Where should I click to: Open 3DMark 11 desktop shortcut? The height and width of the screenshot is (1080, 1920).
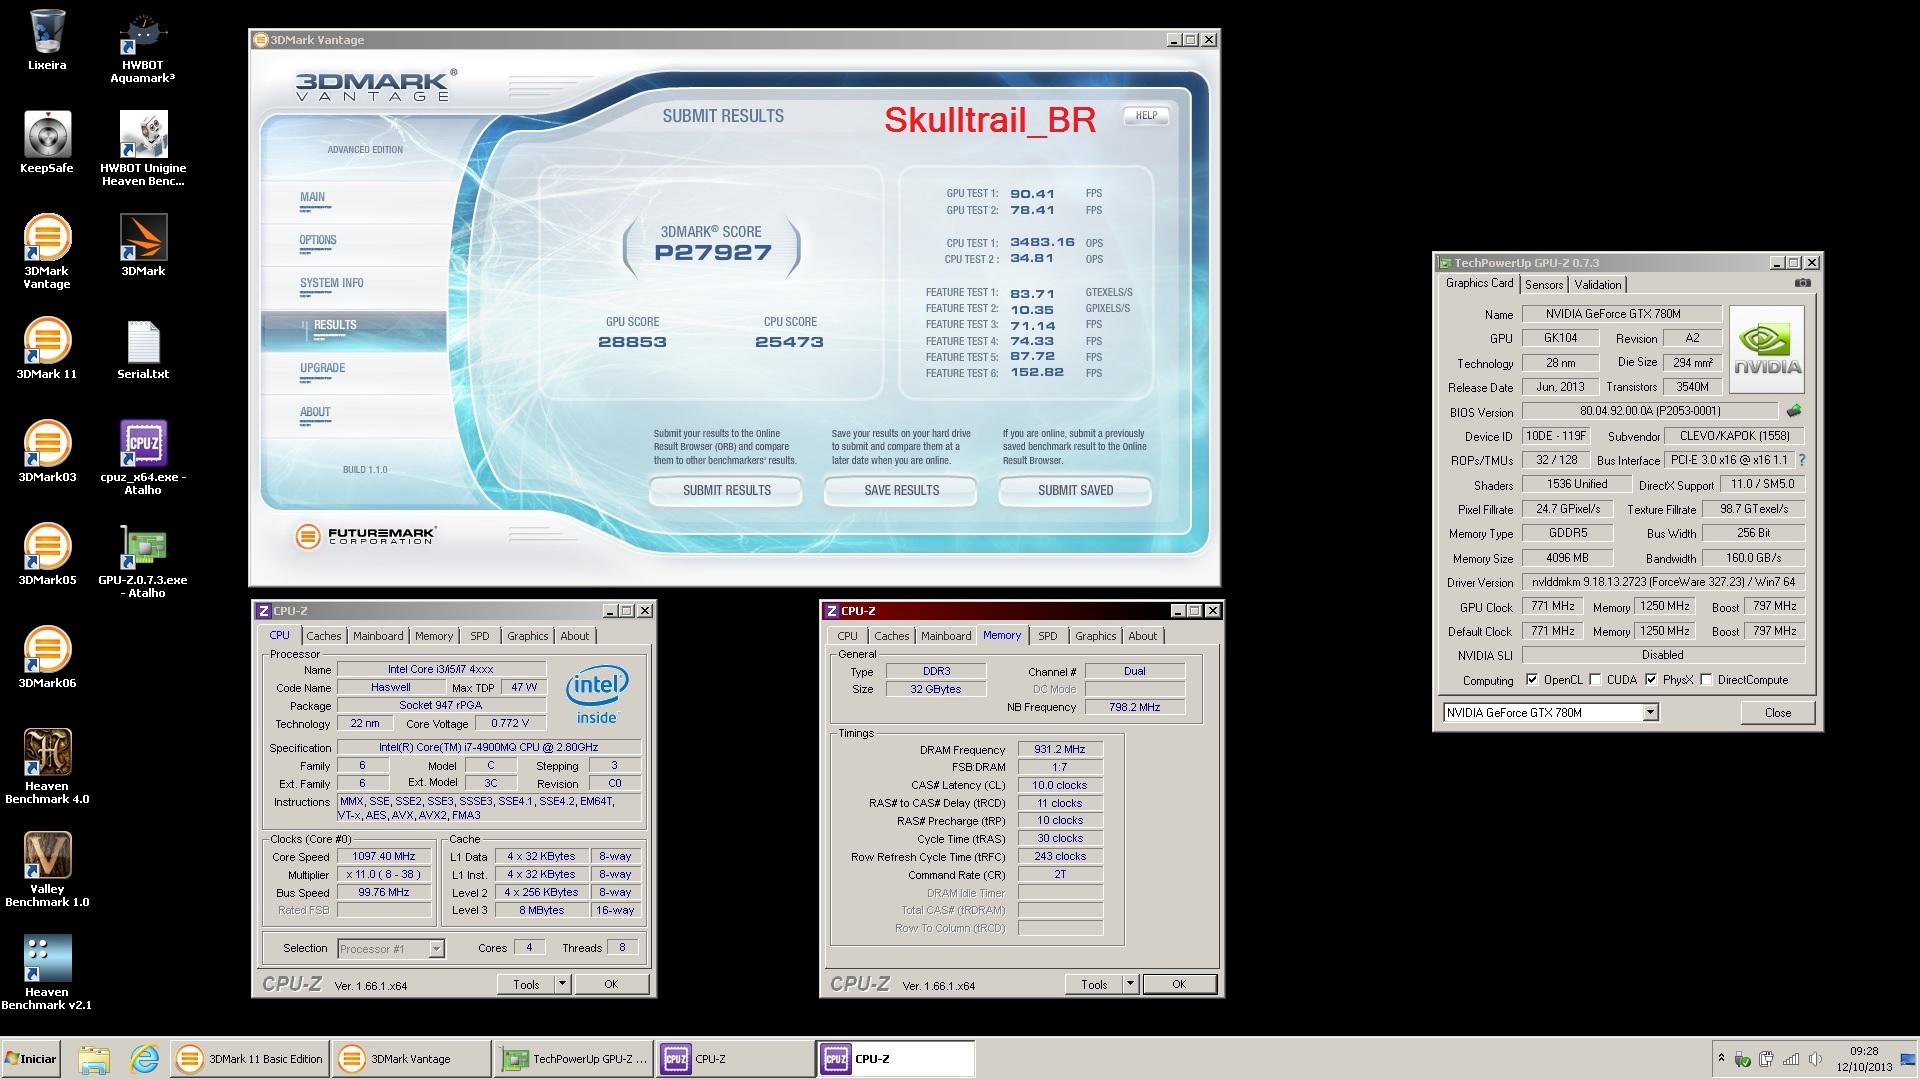coord(47,348)
